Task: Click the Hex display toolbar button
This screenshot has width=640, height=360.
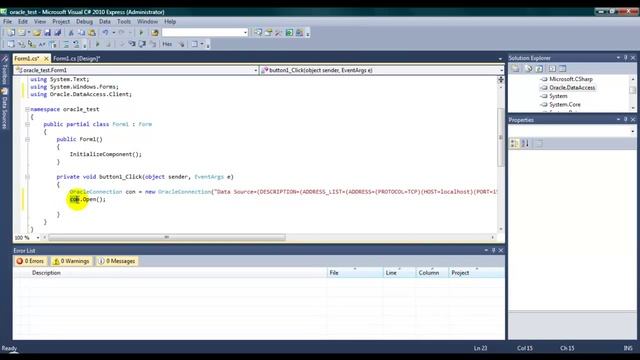Action: (x=167, y=44)
